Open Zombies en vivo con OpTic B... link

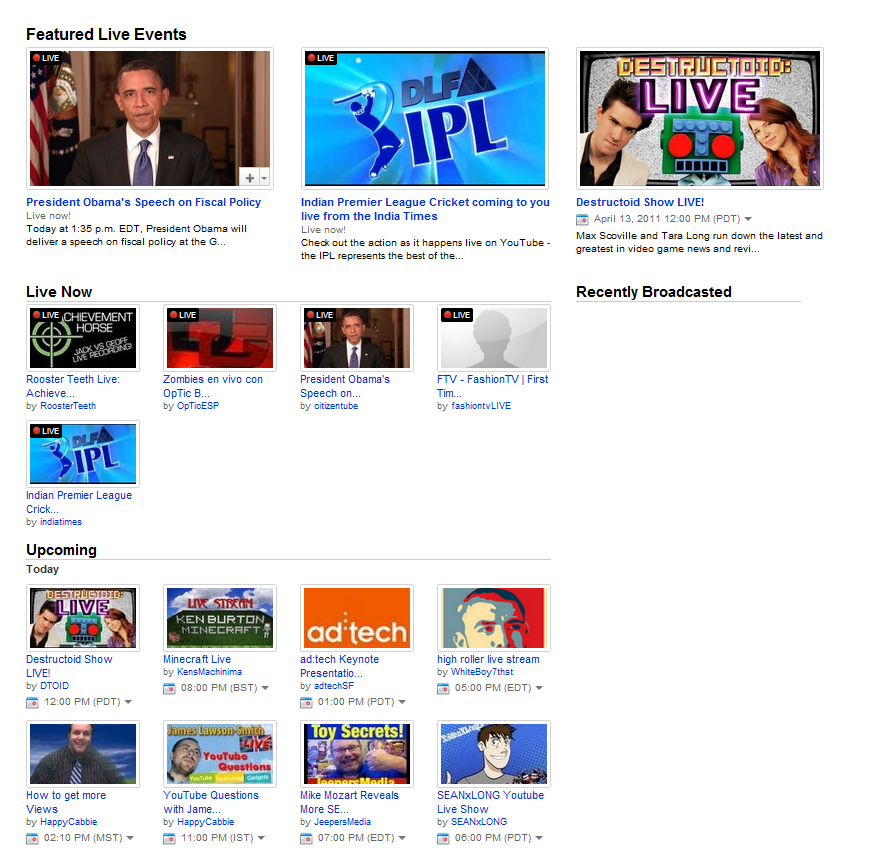pyautogui.click(x=212, y=386)
